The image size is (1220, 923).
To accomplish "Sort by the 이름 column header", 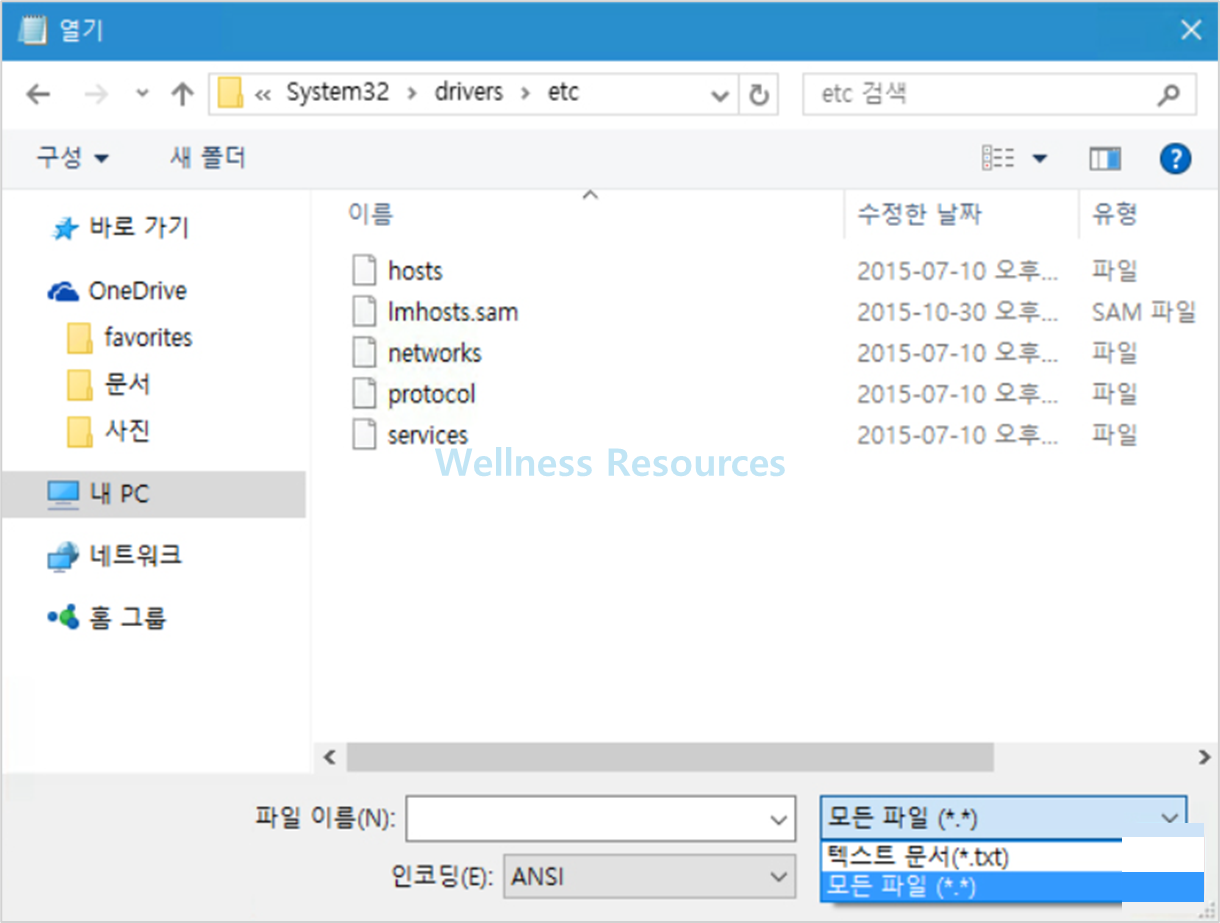I will click(370, 213).
